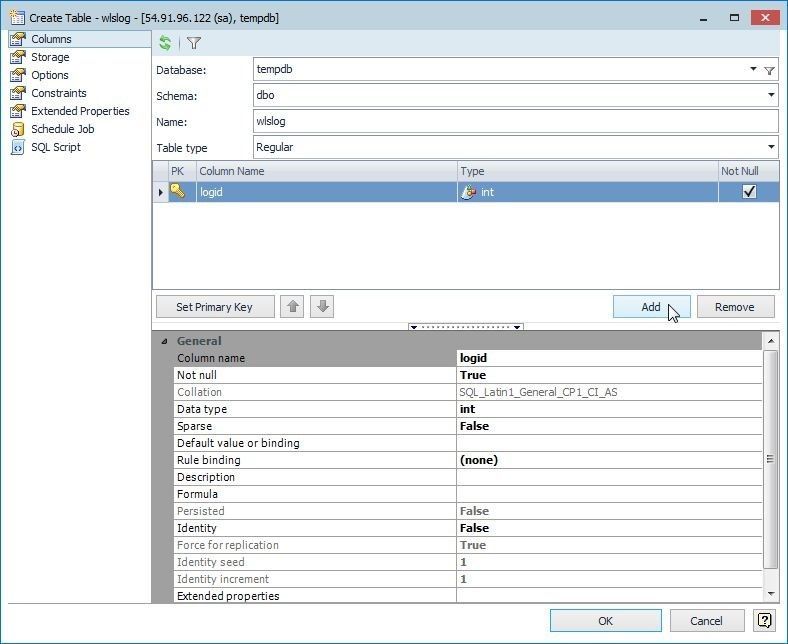Image resolution: width=788 pixels, height=644 pixels.
Task: Click the Force for replication row
Action: 468,545
